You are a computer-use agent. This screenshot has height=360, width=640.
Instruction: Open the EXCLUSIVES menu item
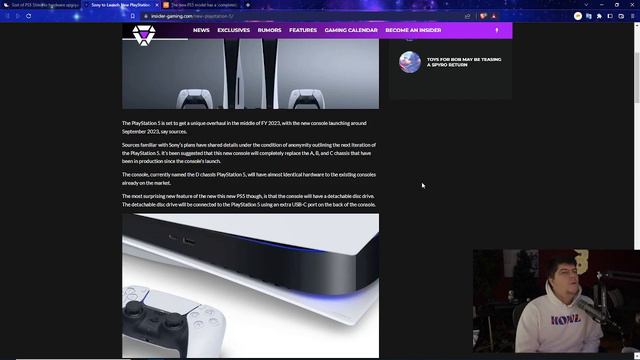pos(233,30)
